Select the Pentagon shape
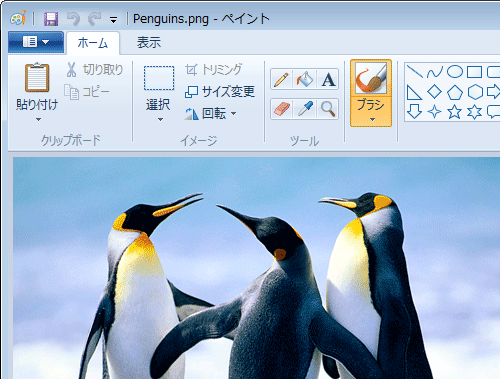 (x=455, y=92)
